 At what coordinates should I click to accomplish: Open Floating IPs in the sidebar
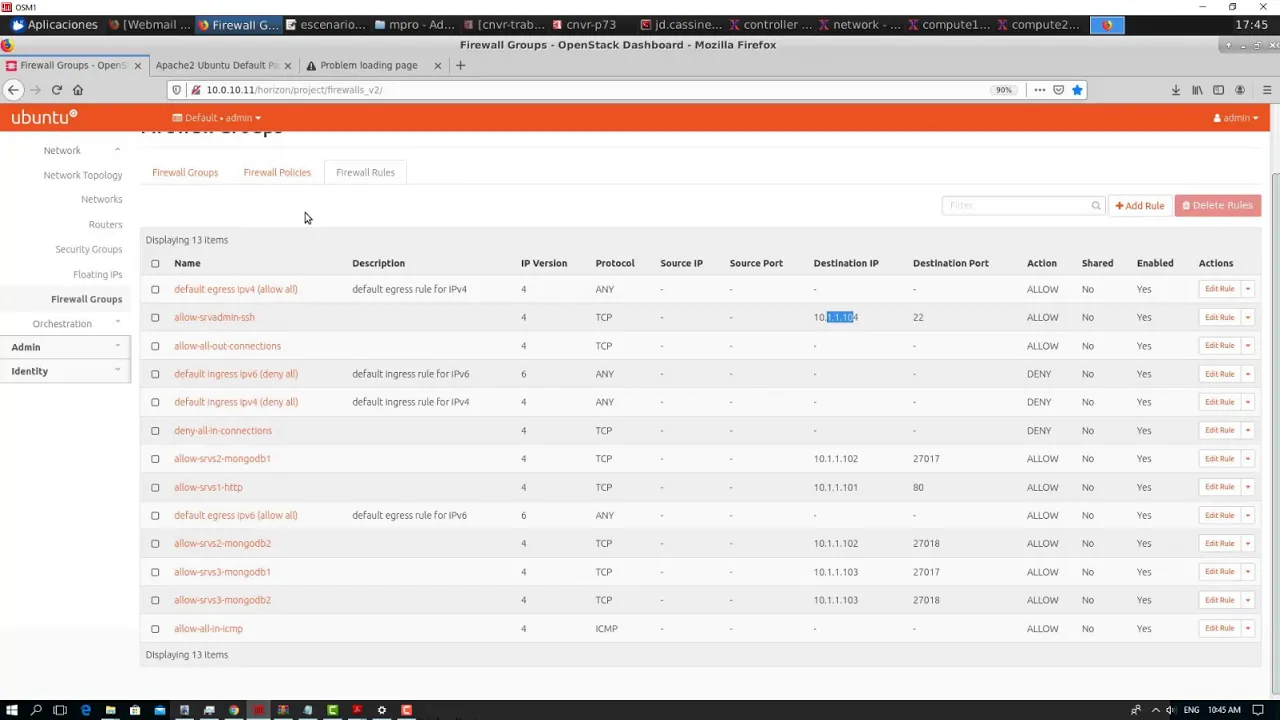click(98, 274)
